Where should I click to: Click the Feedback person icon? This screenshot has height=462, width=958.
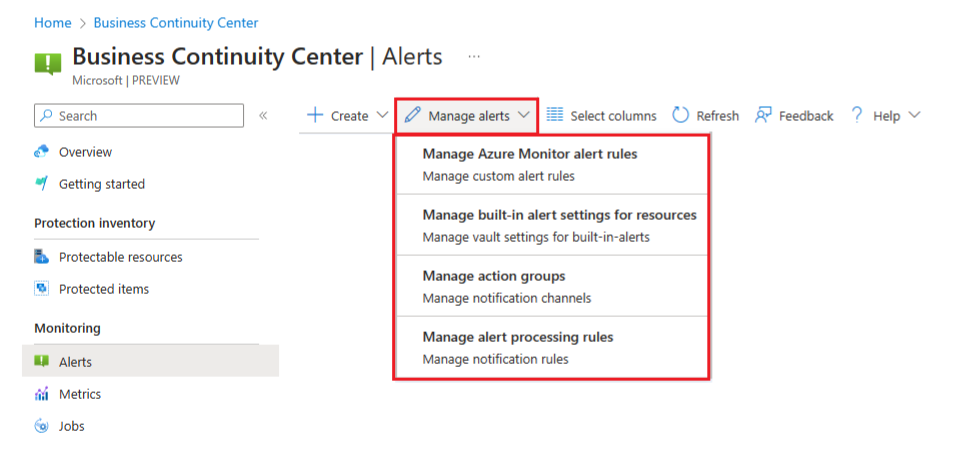click(763, 115)
